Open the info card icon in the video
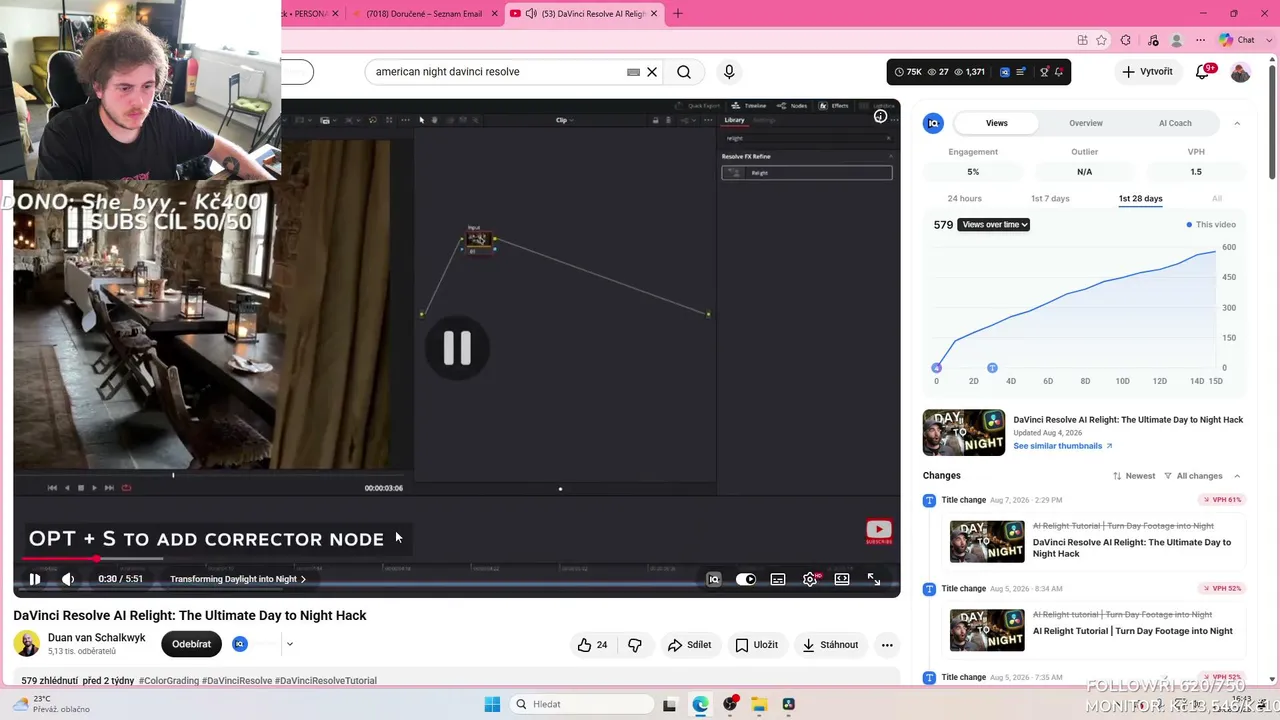This screenshot has height=720, width=1280. (x=880, y=116)
